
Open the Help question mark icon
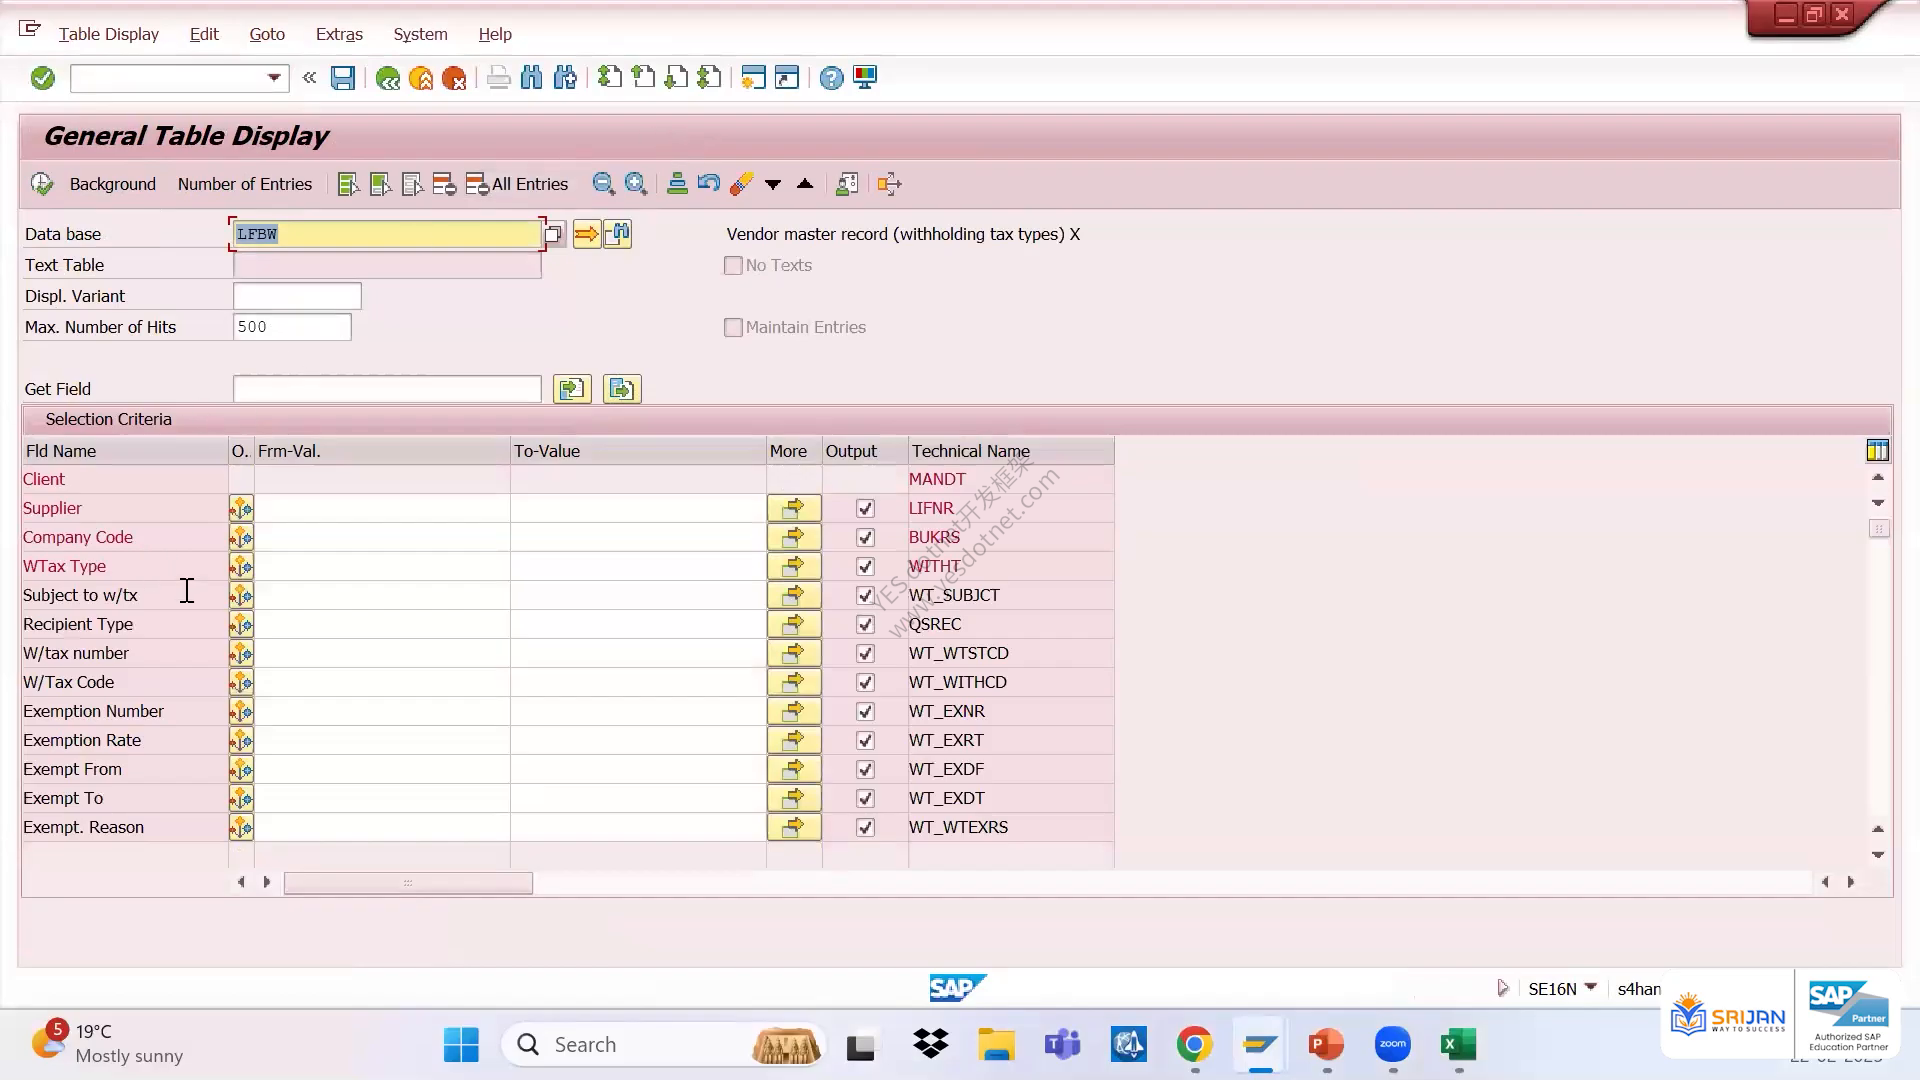pos(831,78)
